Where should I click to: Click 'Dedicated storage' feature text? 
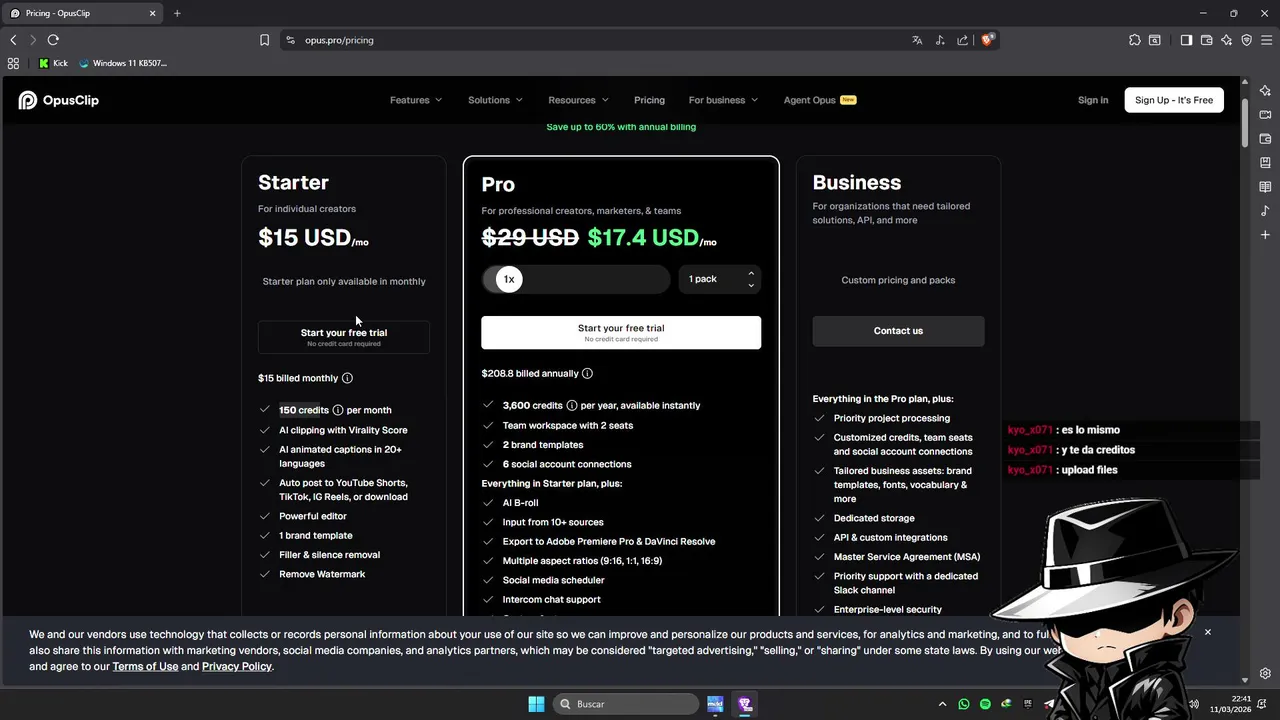(874, 518)
